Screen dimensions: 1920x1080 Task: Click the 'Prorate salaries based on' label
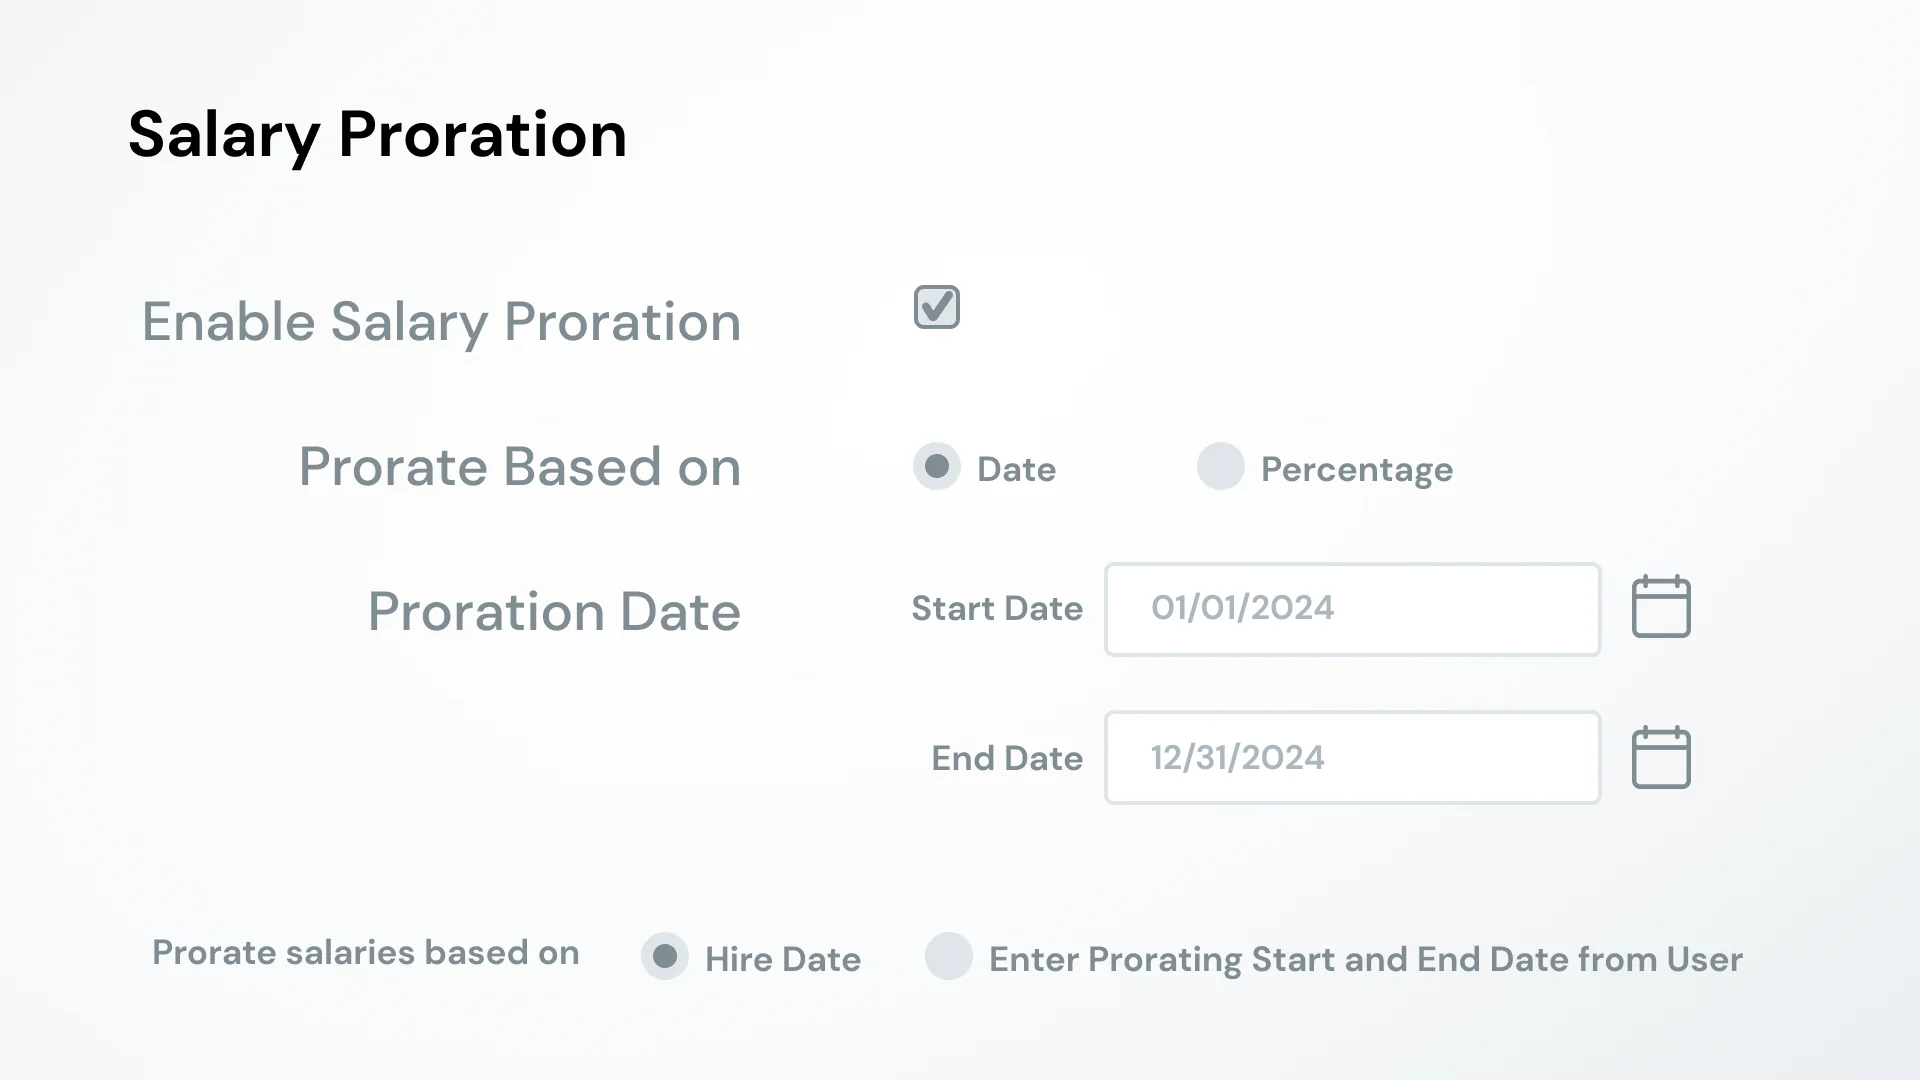tap(366, 952)
